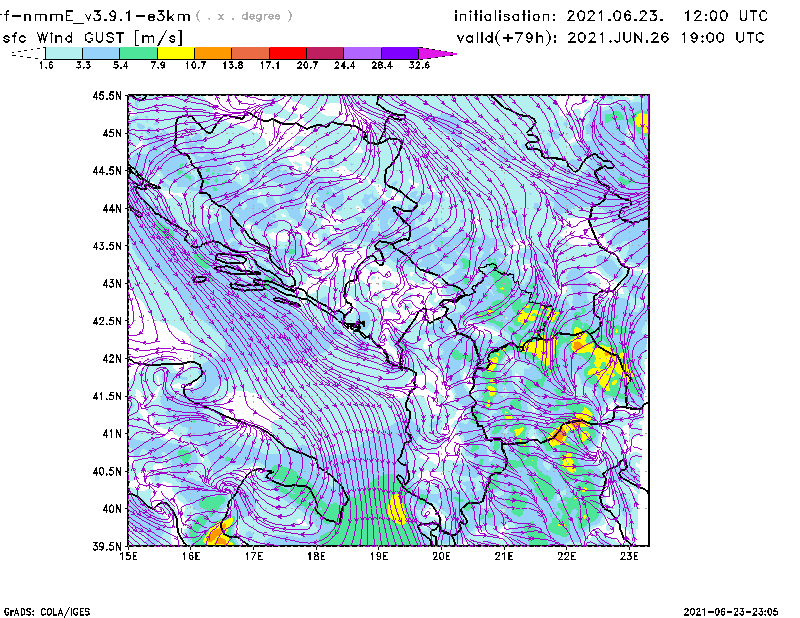Click the '41N' latitude label
This screenshot has height=618, width=800.
point(112,434)
